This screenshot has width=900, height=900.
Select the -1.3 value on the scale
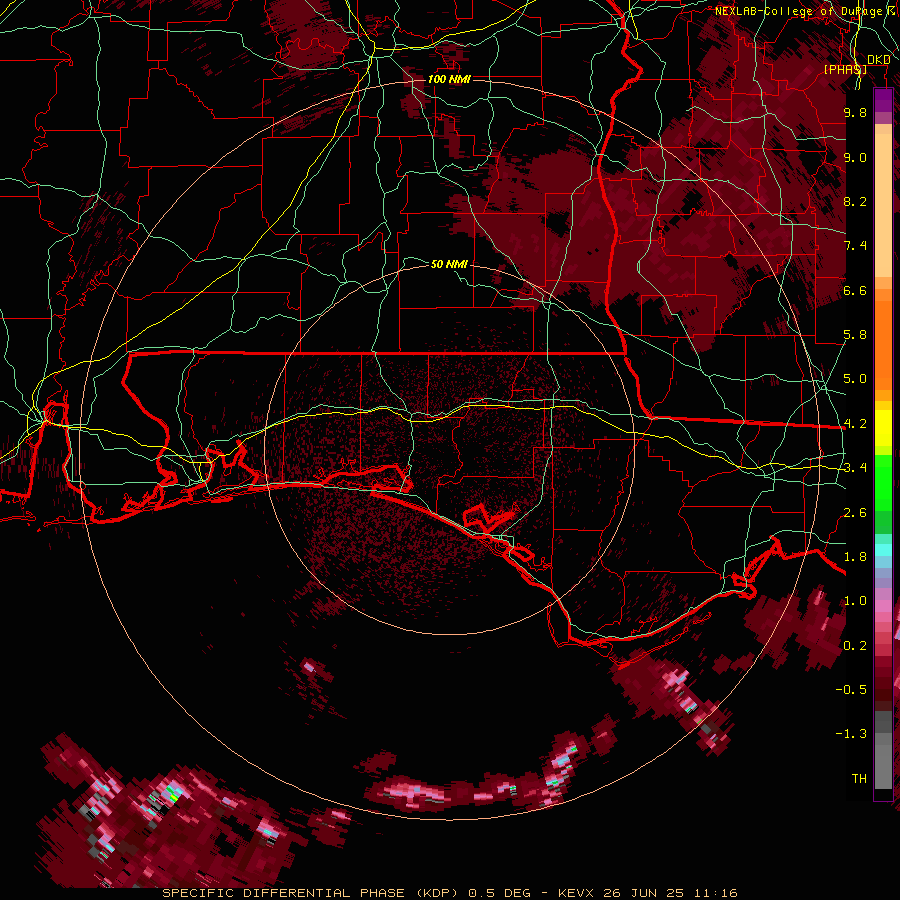(x=851, y=734)
